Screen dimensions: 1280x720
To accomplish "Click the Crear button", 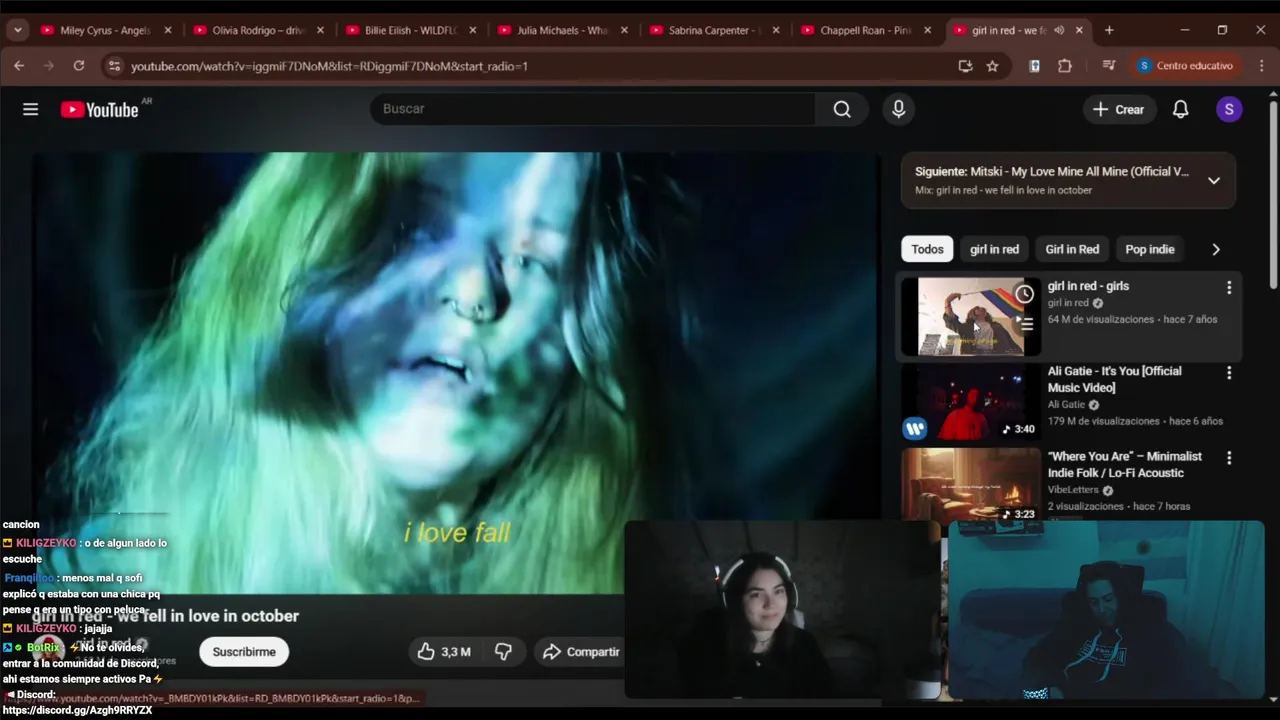I will 1119,109.
